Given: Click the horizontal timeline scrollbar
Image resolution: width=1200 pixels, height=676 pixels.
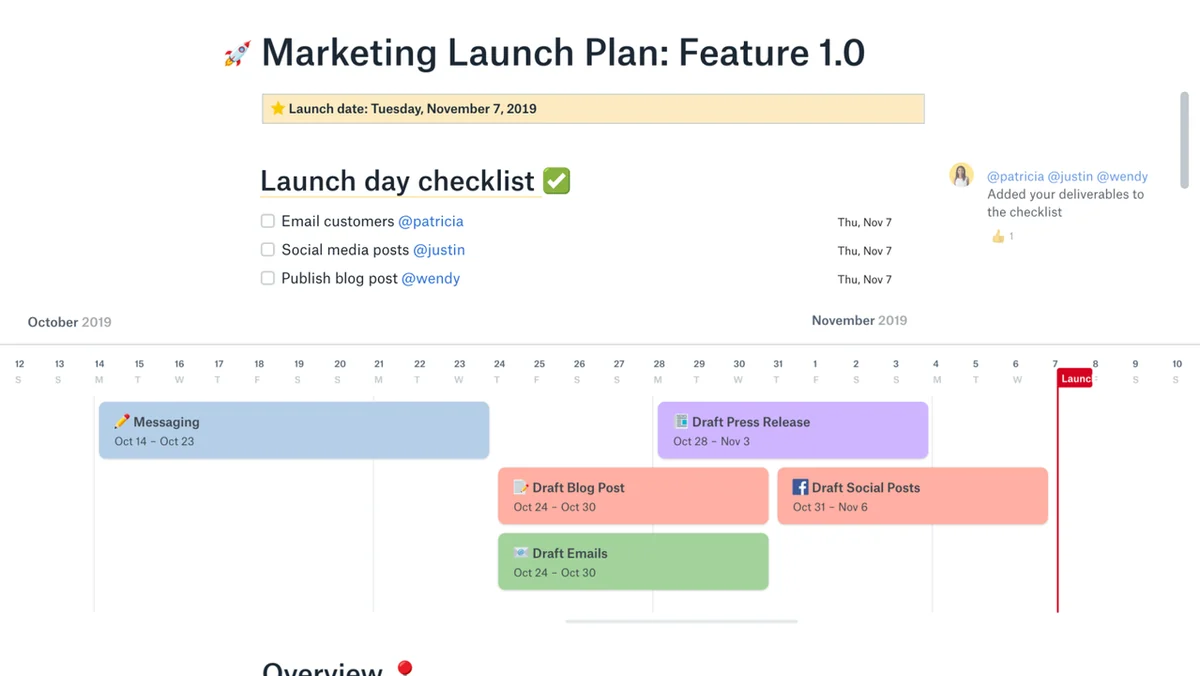Looking at the screenshot, I should (x=681, y=621).
